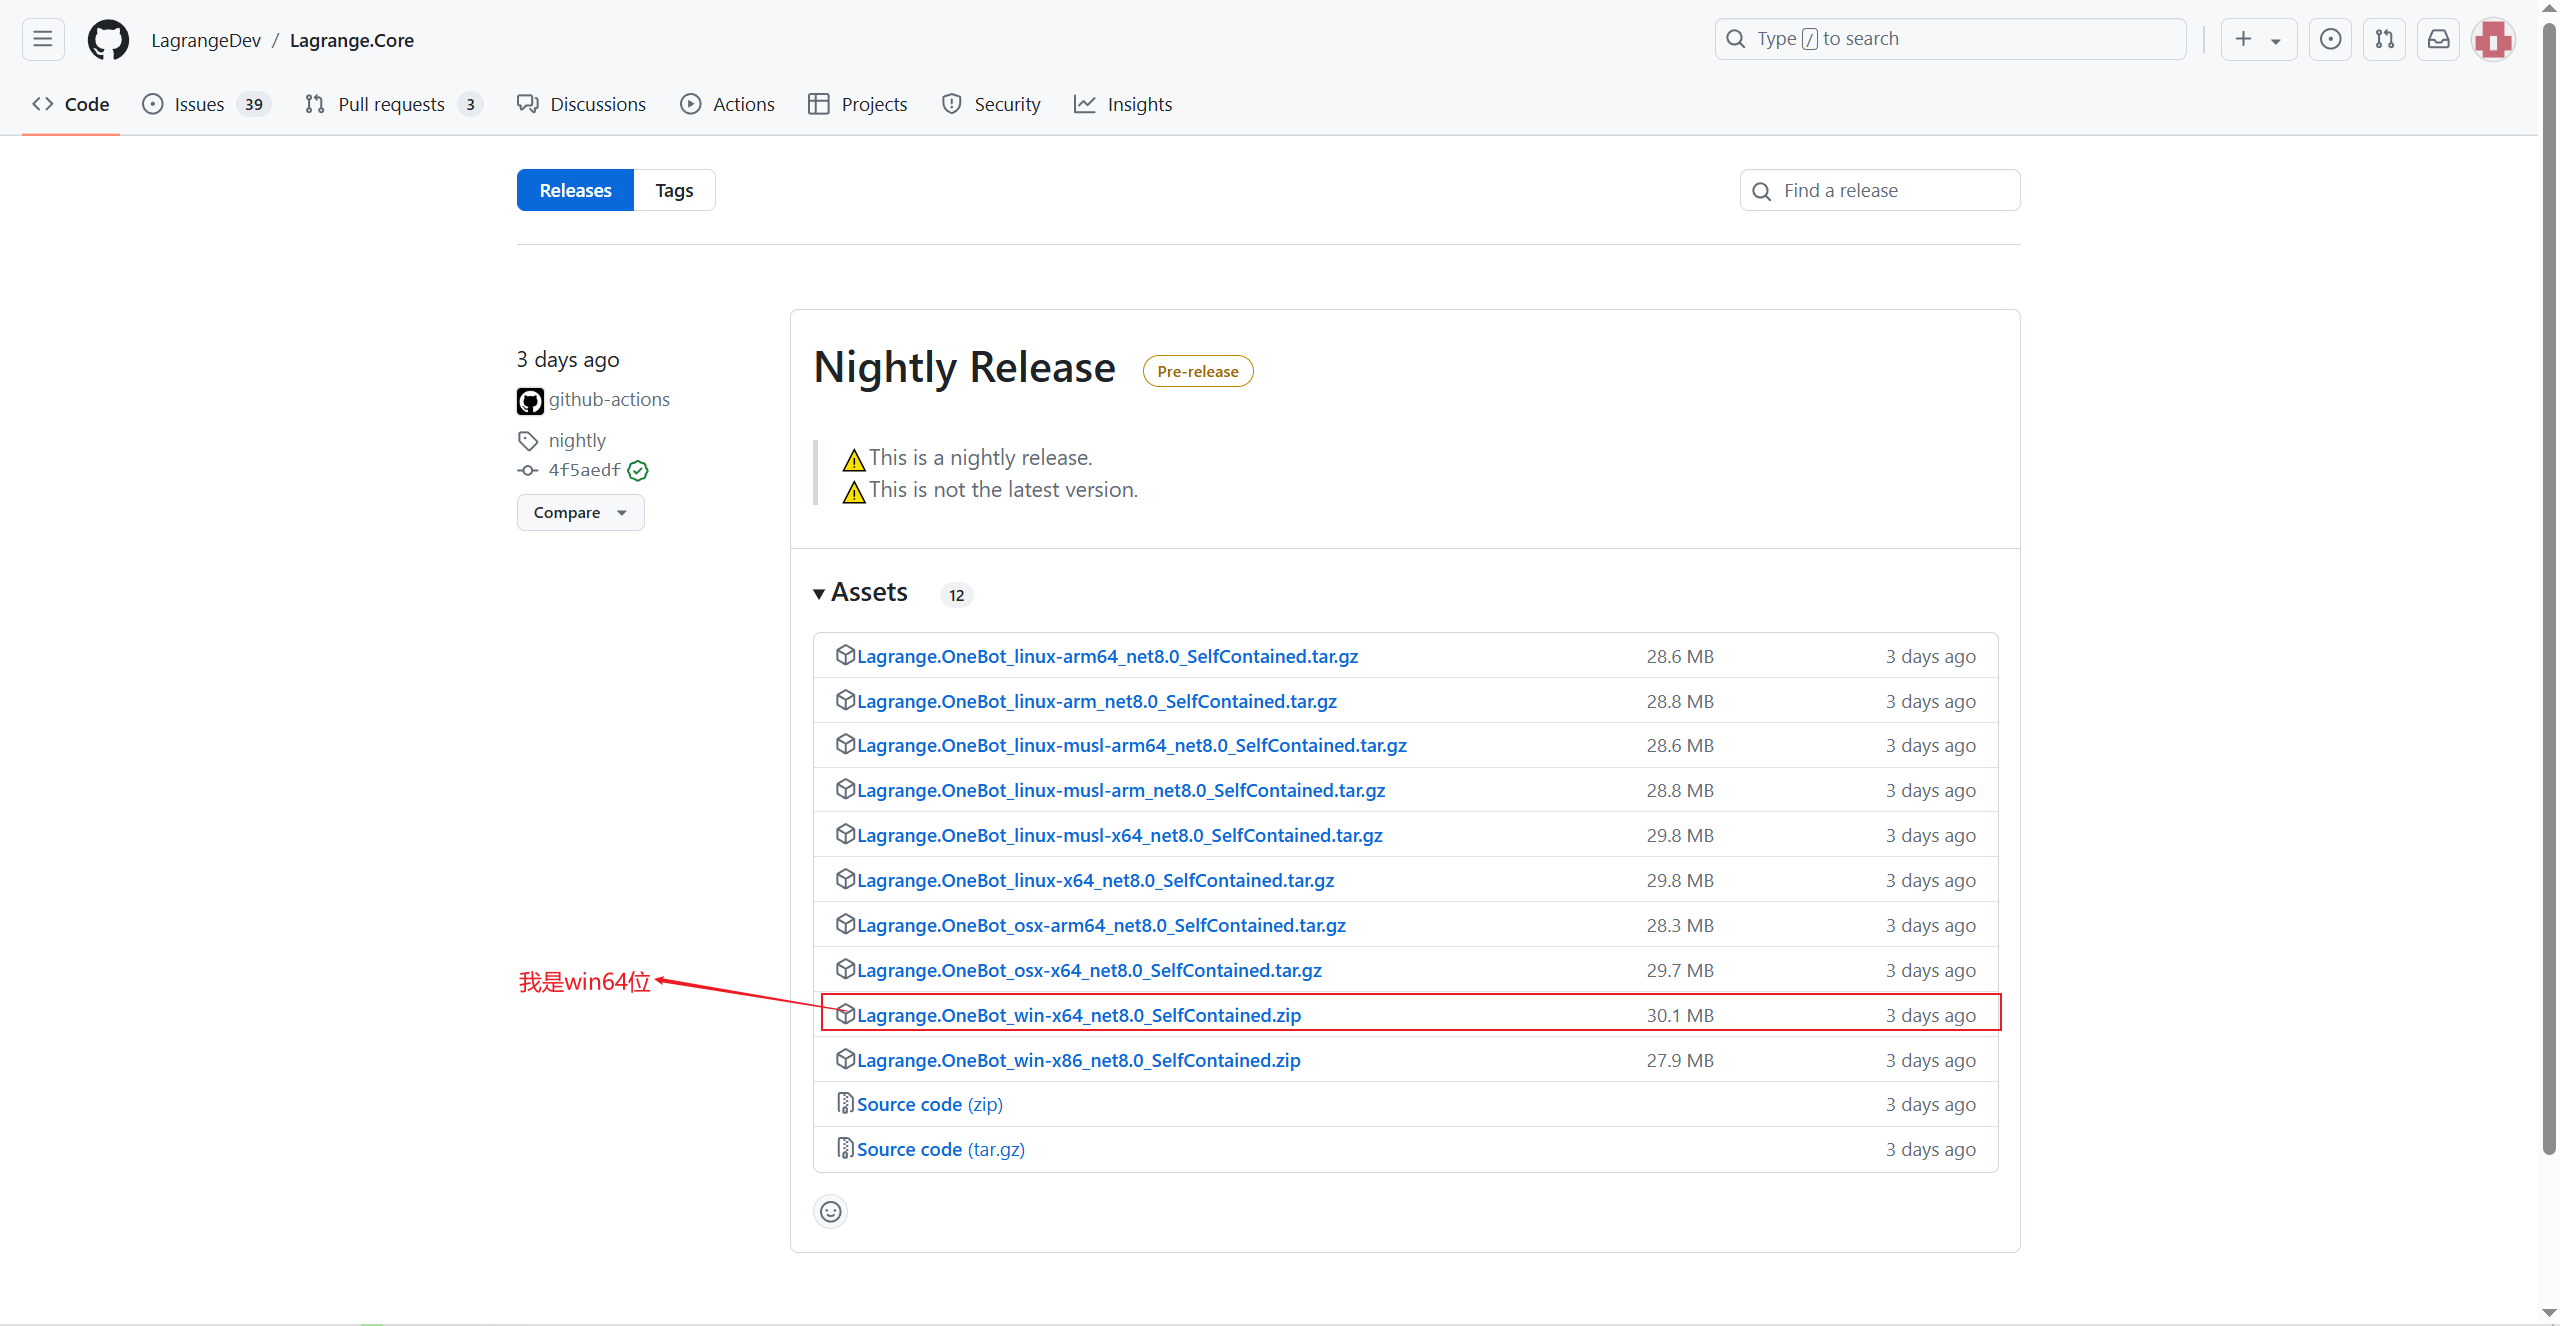Click the green verified checkmark icon
The width and height of the screenshot is (2560, 1326).
[638, 471]
